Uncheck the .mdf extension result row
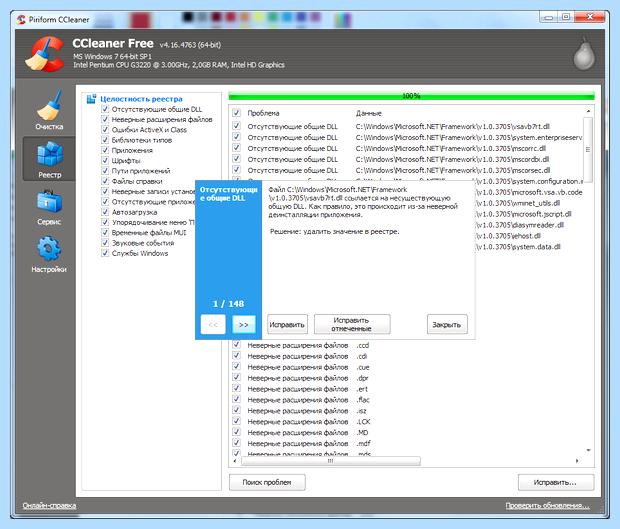 (x=236, y=443)
